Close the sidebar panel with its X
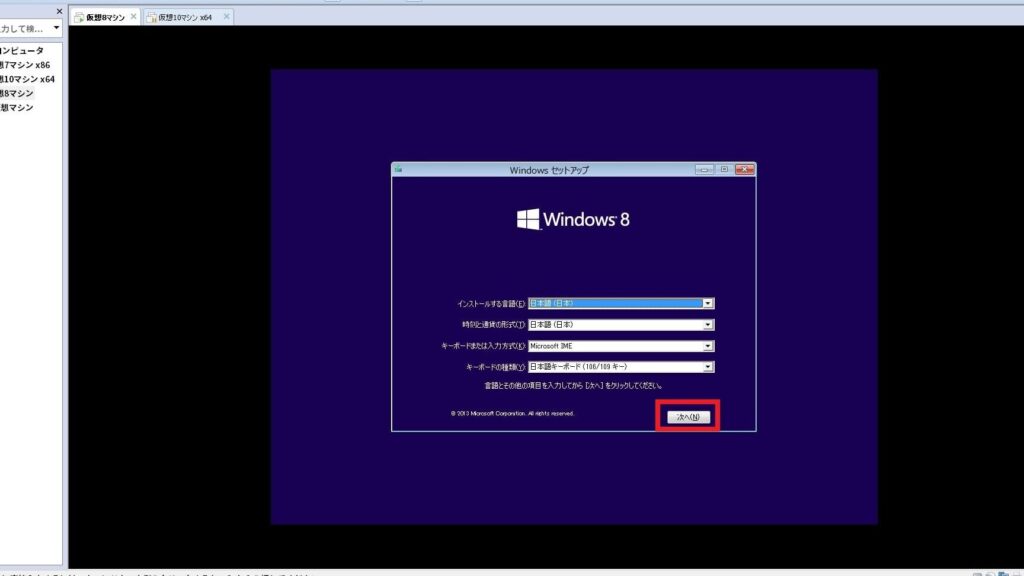The width and height of the screenshot is (1024, 576). click(x=59, y=11)
